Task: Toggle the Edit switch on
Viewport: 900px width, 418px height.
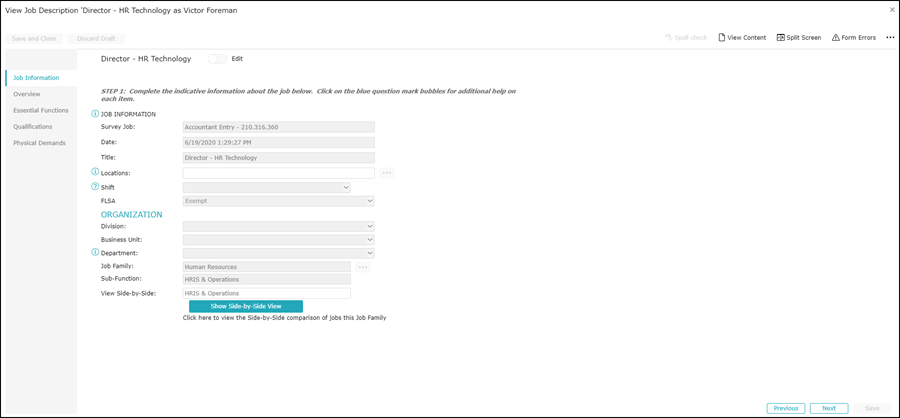Action: pos(218,59)
